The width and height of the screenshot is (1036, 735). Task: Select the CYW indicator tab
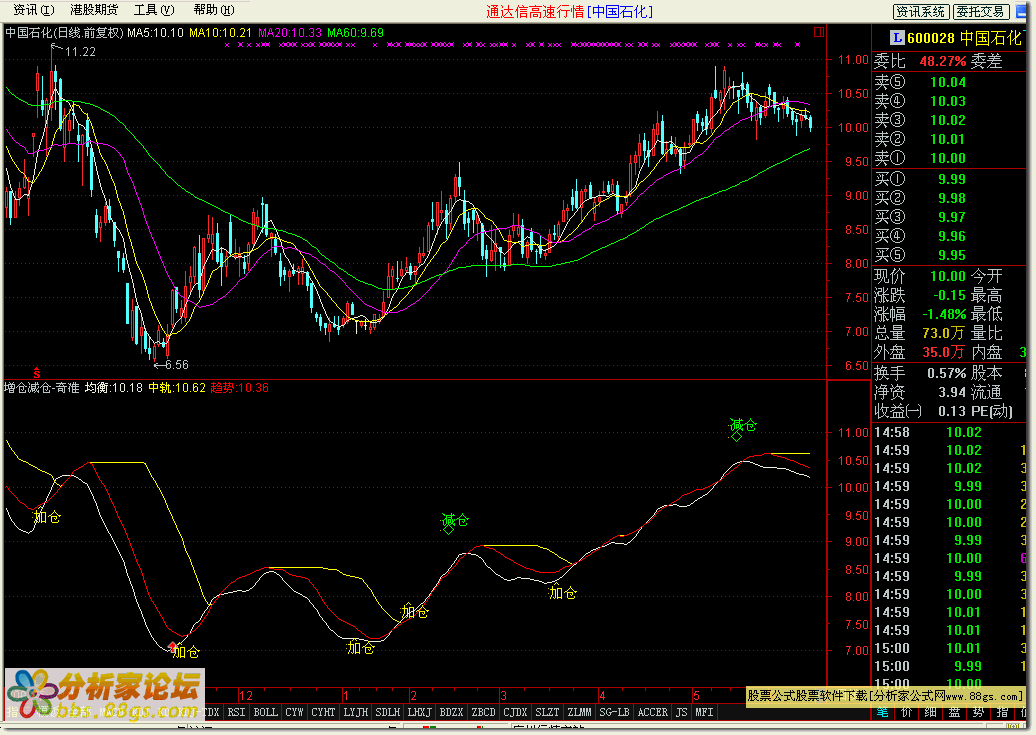tap(294, 712)
